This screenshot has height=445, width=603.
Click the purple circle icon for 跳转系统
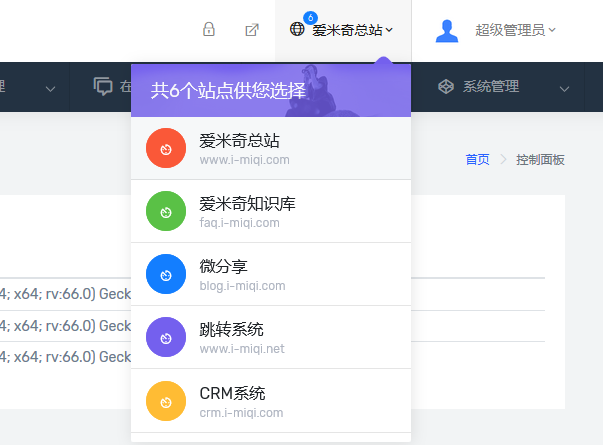tap(166, 337)
